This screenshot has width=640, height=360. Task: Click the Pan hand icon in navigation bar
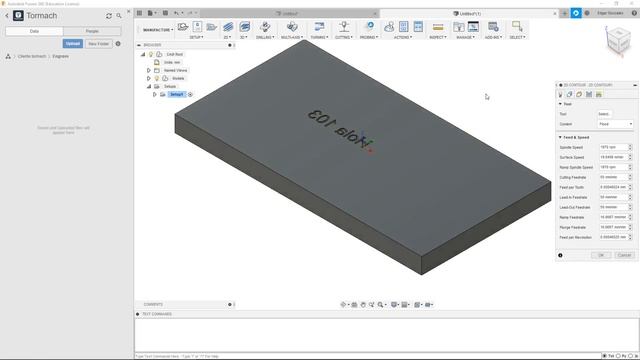click(x=363, y=304)
